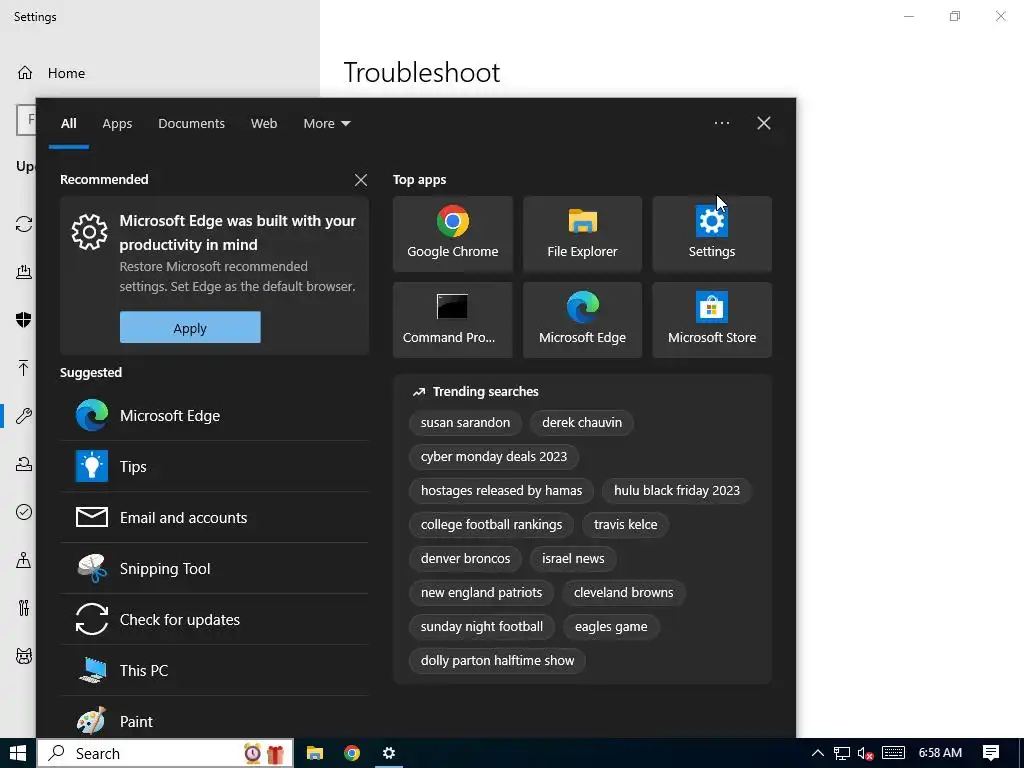Viewport: 1024px width, 768px height.
Task: Switch to the Documents search tab
Action: point(191,123)
